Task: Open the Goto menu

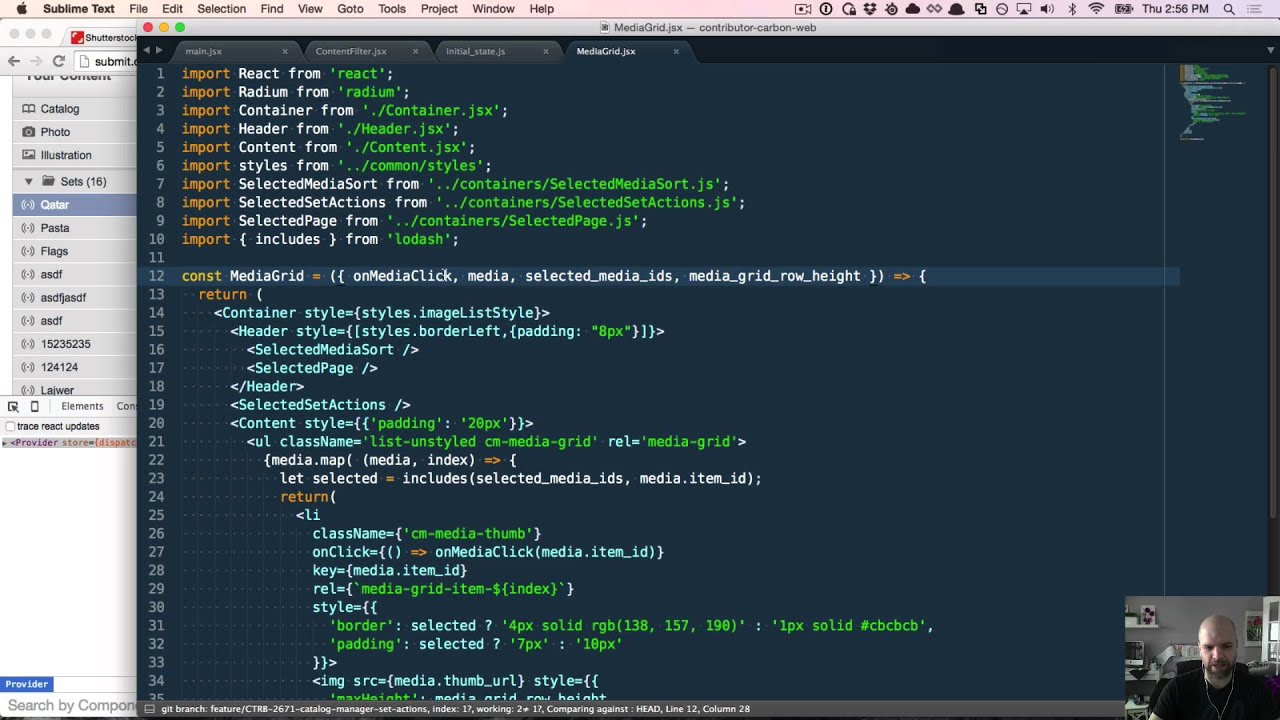Action: [350, 9]
